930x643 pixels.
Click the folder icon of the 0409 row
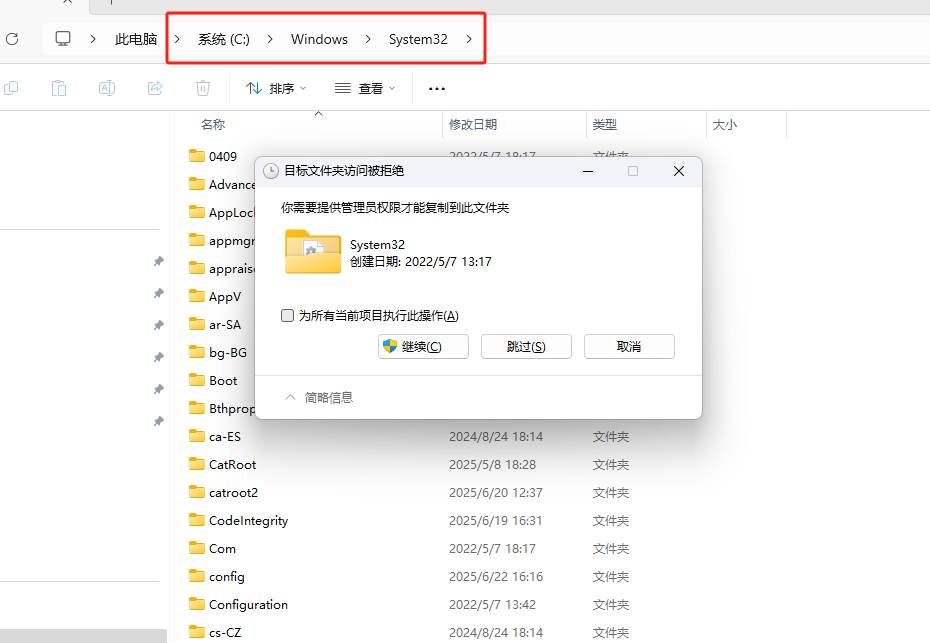tap(196, 156)
